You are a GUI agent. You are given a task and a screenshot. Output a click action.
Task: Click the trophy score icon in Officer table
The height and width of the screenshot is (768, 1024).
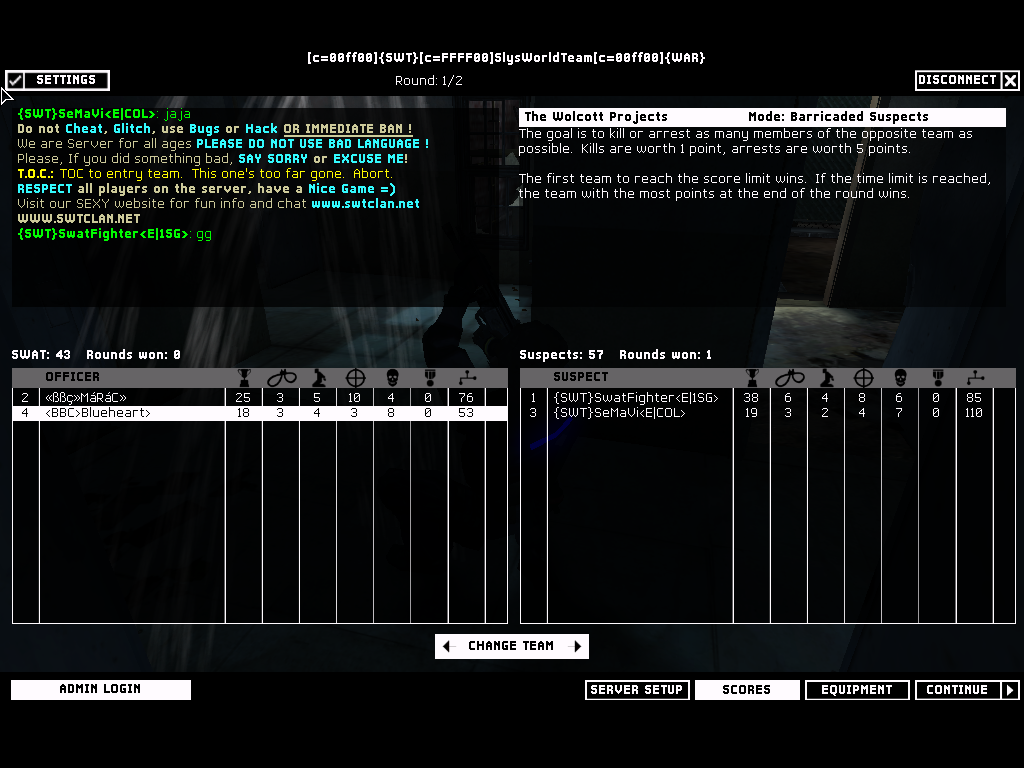(244, 377)
